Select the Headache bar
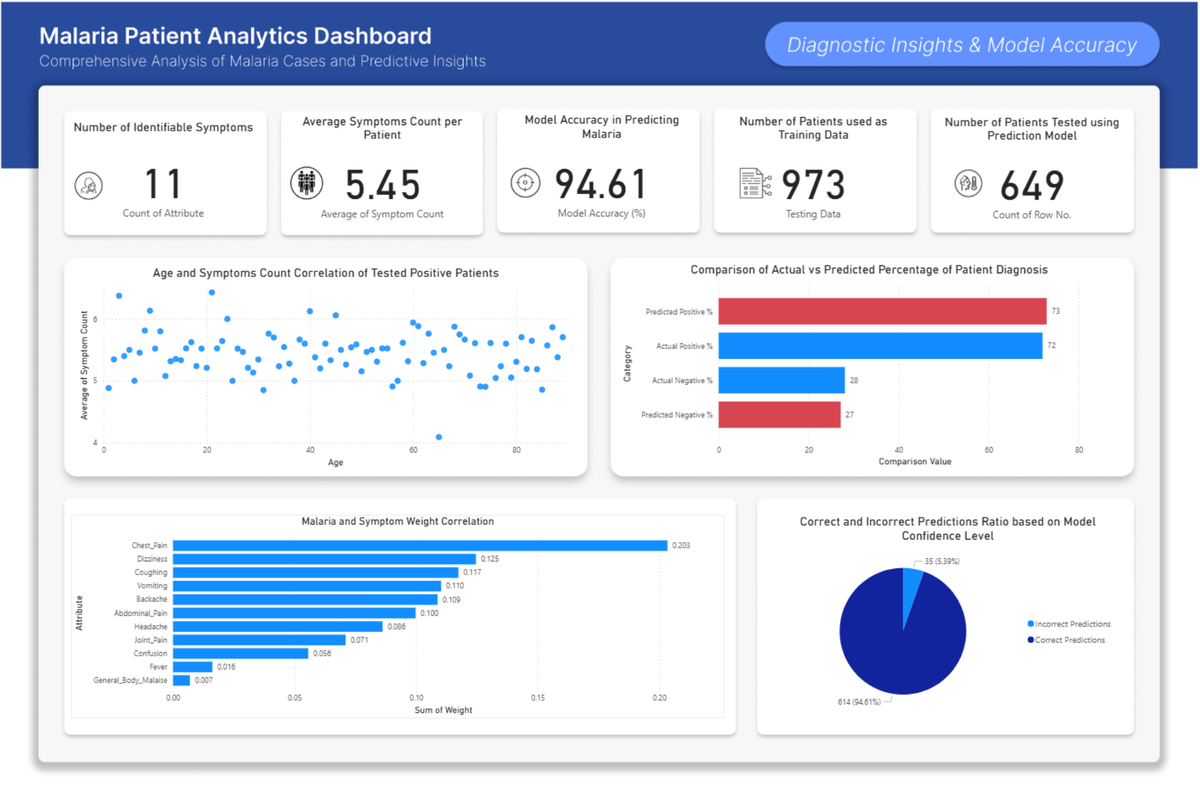1200x811 pixels. tap(278, 626)
